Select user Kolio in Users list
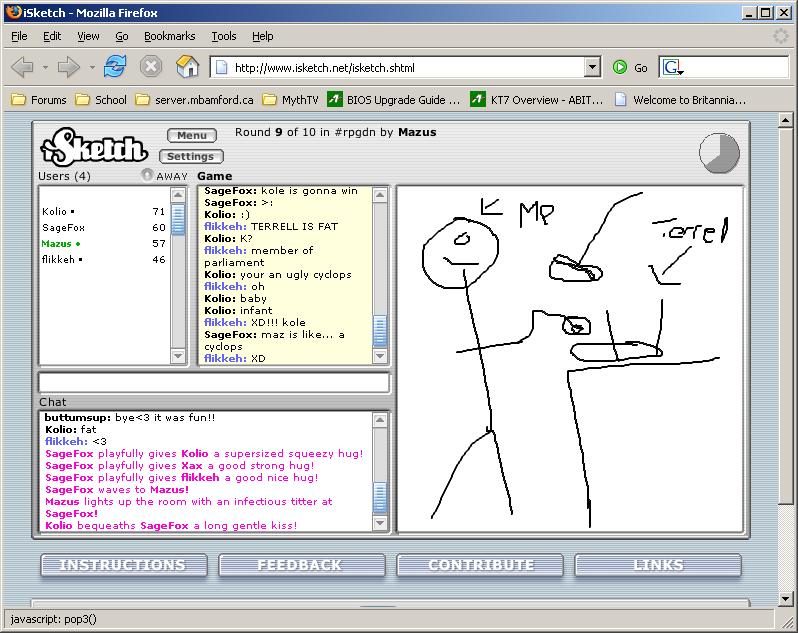The width and height of the screenshot is (798, 633). (x=55, y=212)
